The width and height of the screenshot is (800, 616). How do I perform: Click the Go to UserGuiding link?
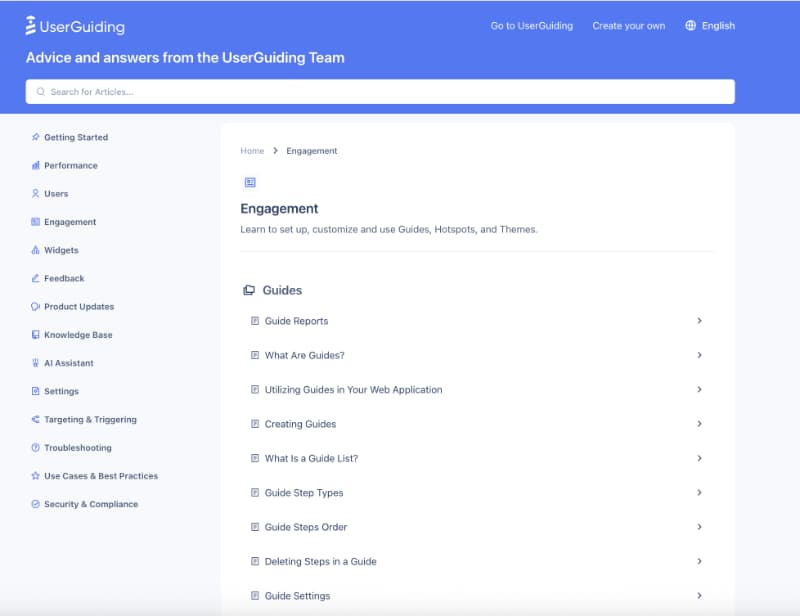click(532, 26)
